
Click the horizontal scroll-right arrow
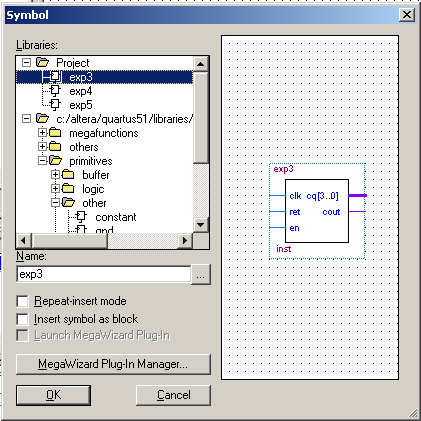pos(185,241)
